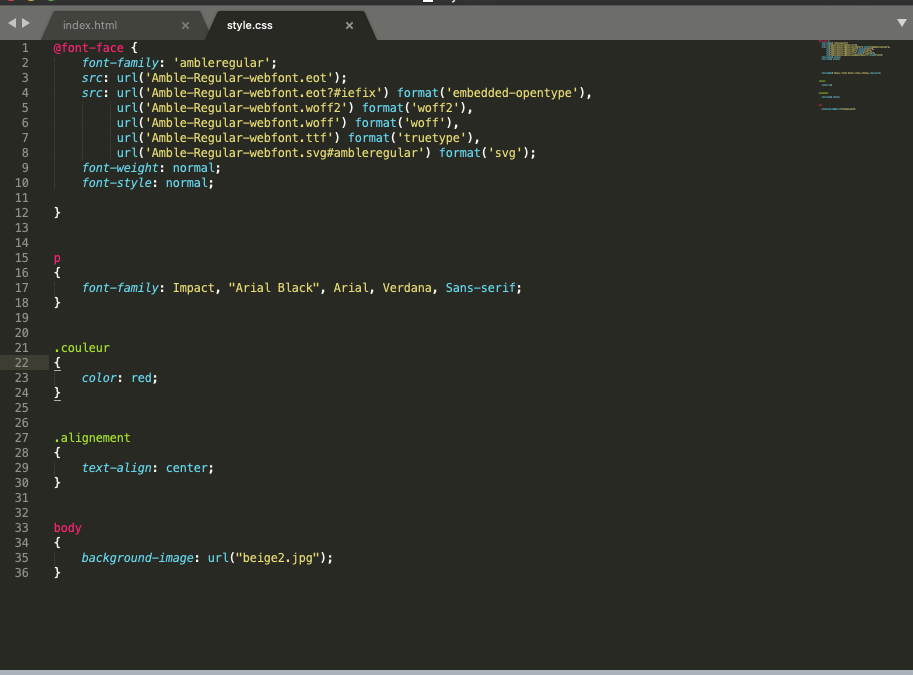
Task: Click the minimap code preview
Action: point(850,75)
